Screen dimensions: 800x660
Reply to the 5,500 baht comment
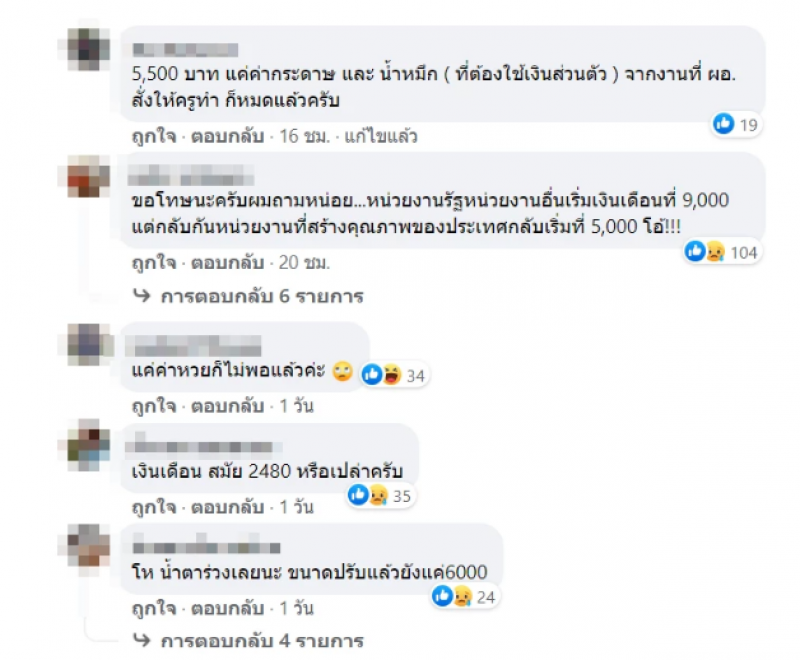(228, 137)
